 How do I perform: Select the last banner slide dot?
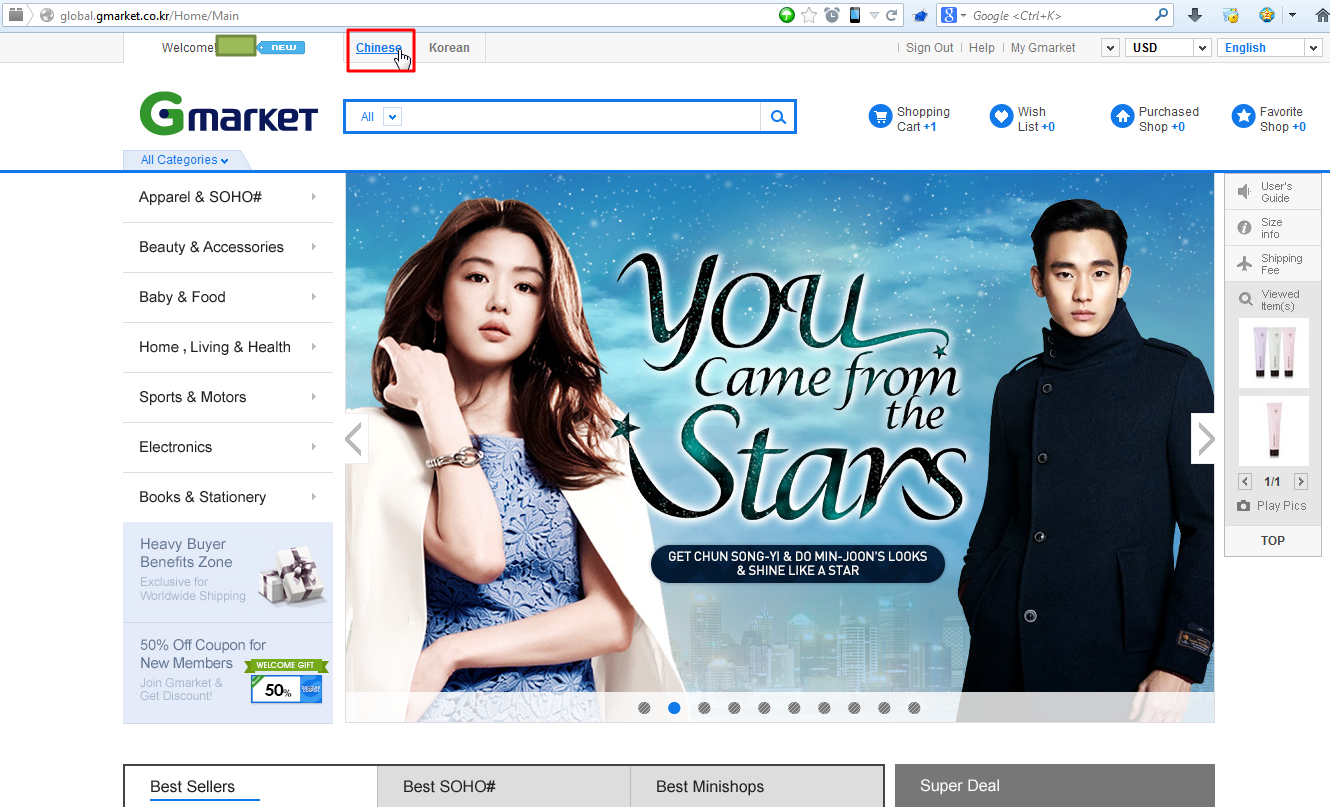tap(914, 708)
